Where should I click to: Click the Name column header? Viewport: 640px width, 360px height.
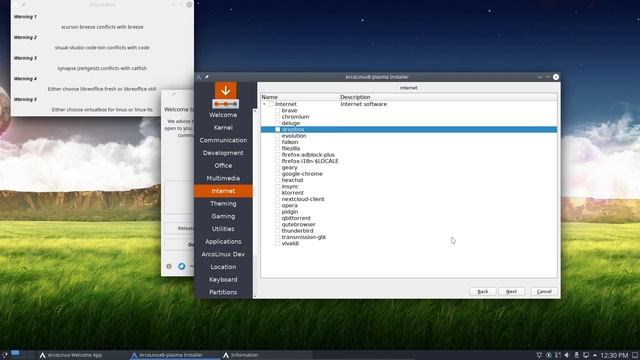[x=300, y=97]
